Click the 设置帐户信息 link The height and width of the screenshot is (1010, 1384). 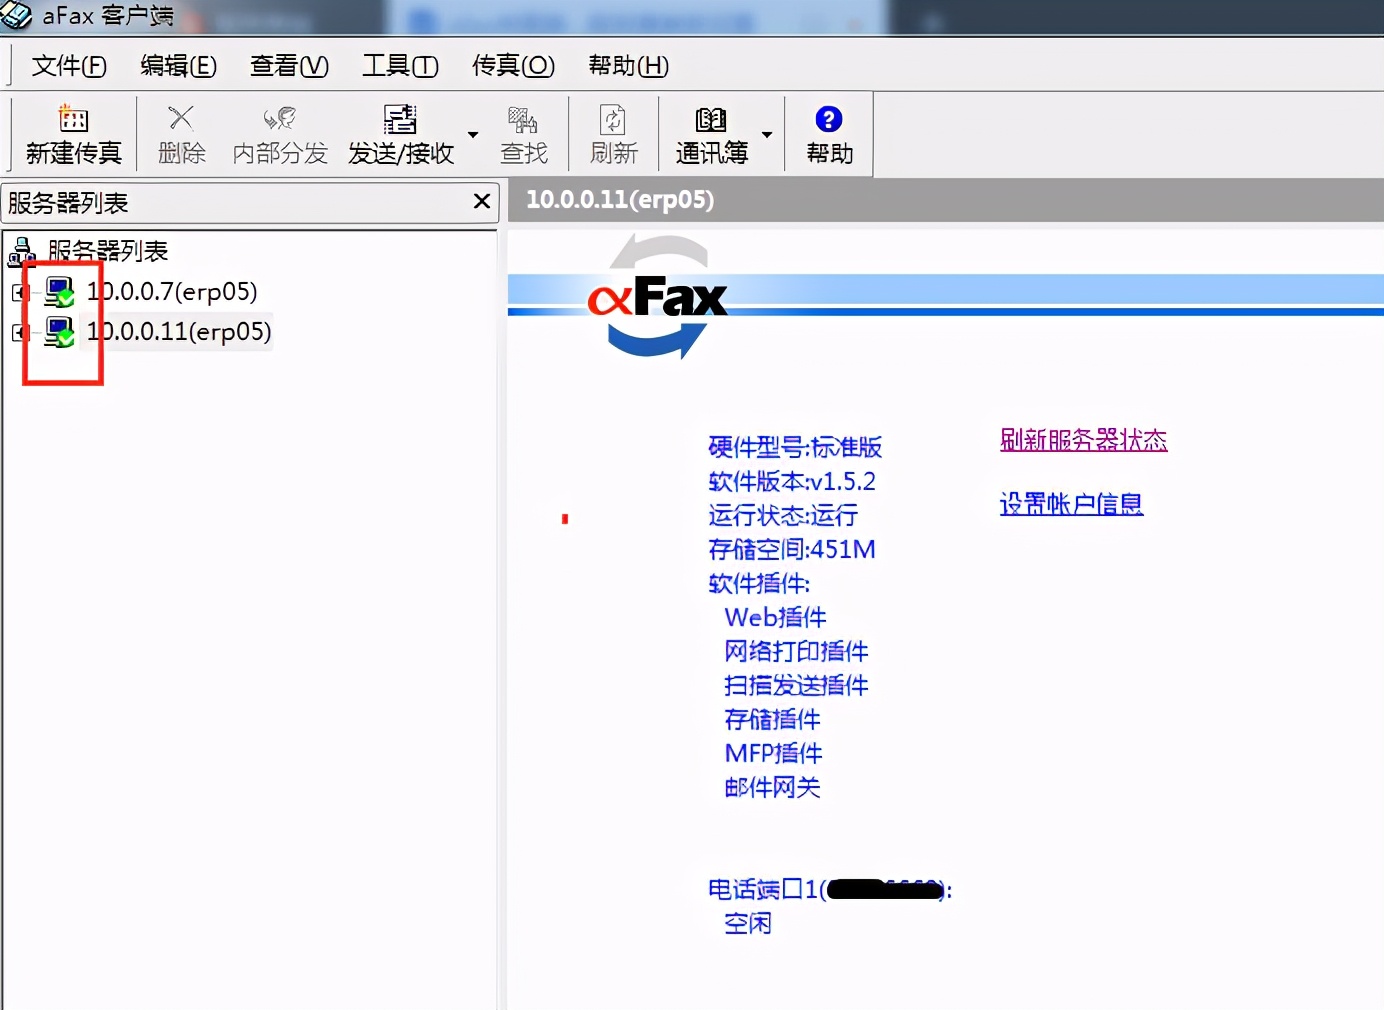pyautogui.click(x=1071, y=504)
